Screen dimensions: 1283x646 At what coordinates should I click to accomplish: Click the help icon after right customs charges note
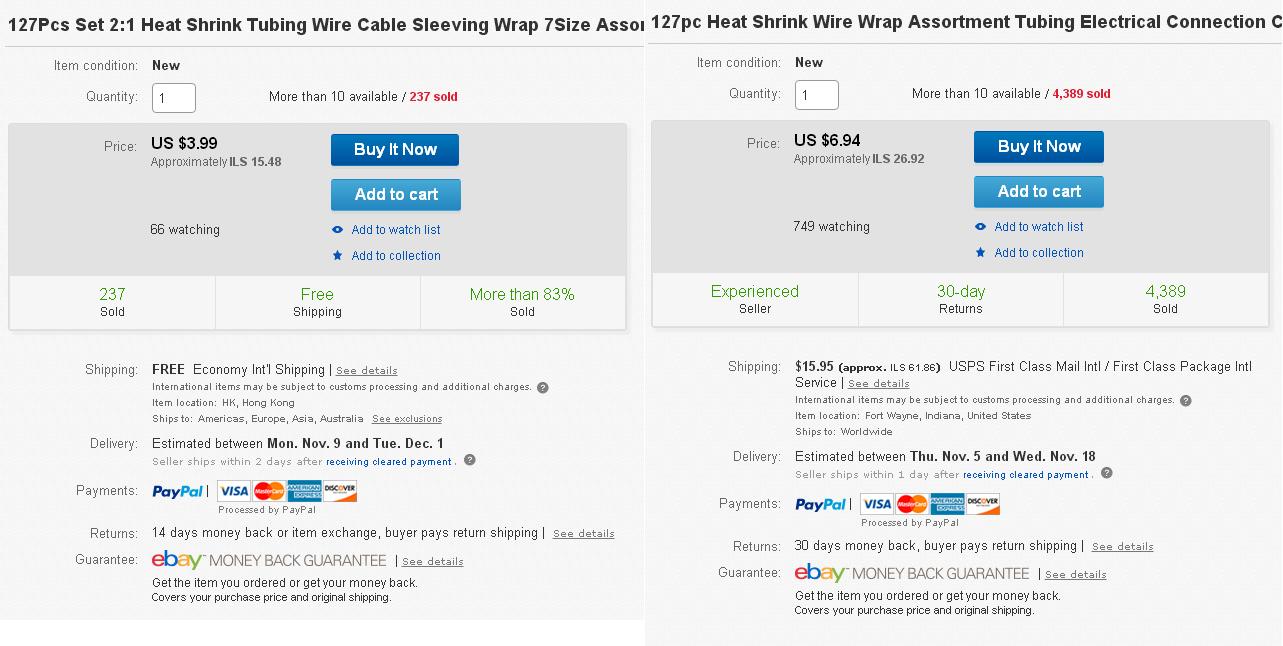[1186, 400]
